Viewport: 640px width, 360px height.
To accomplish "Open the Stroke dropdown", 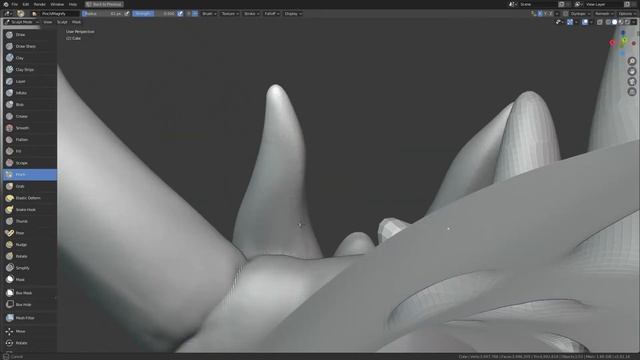I will click(251, 13).
